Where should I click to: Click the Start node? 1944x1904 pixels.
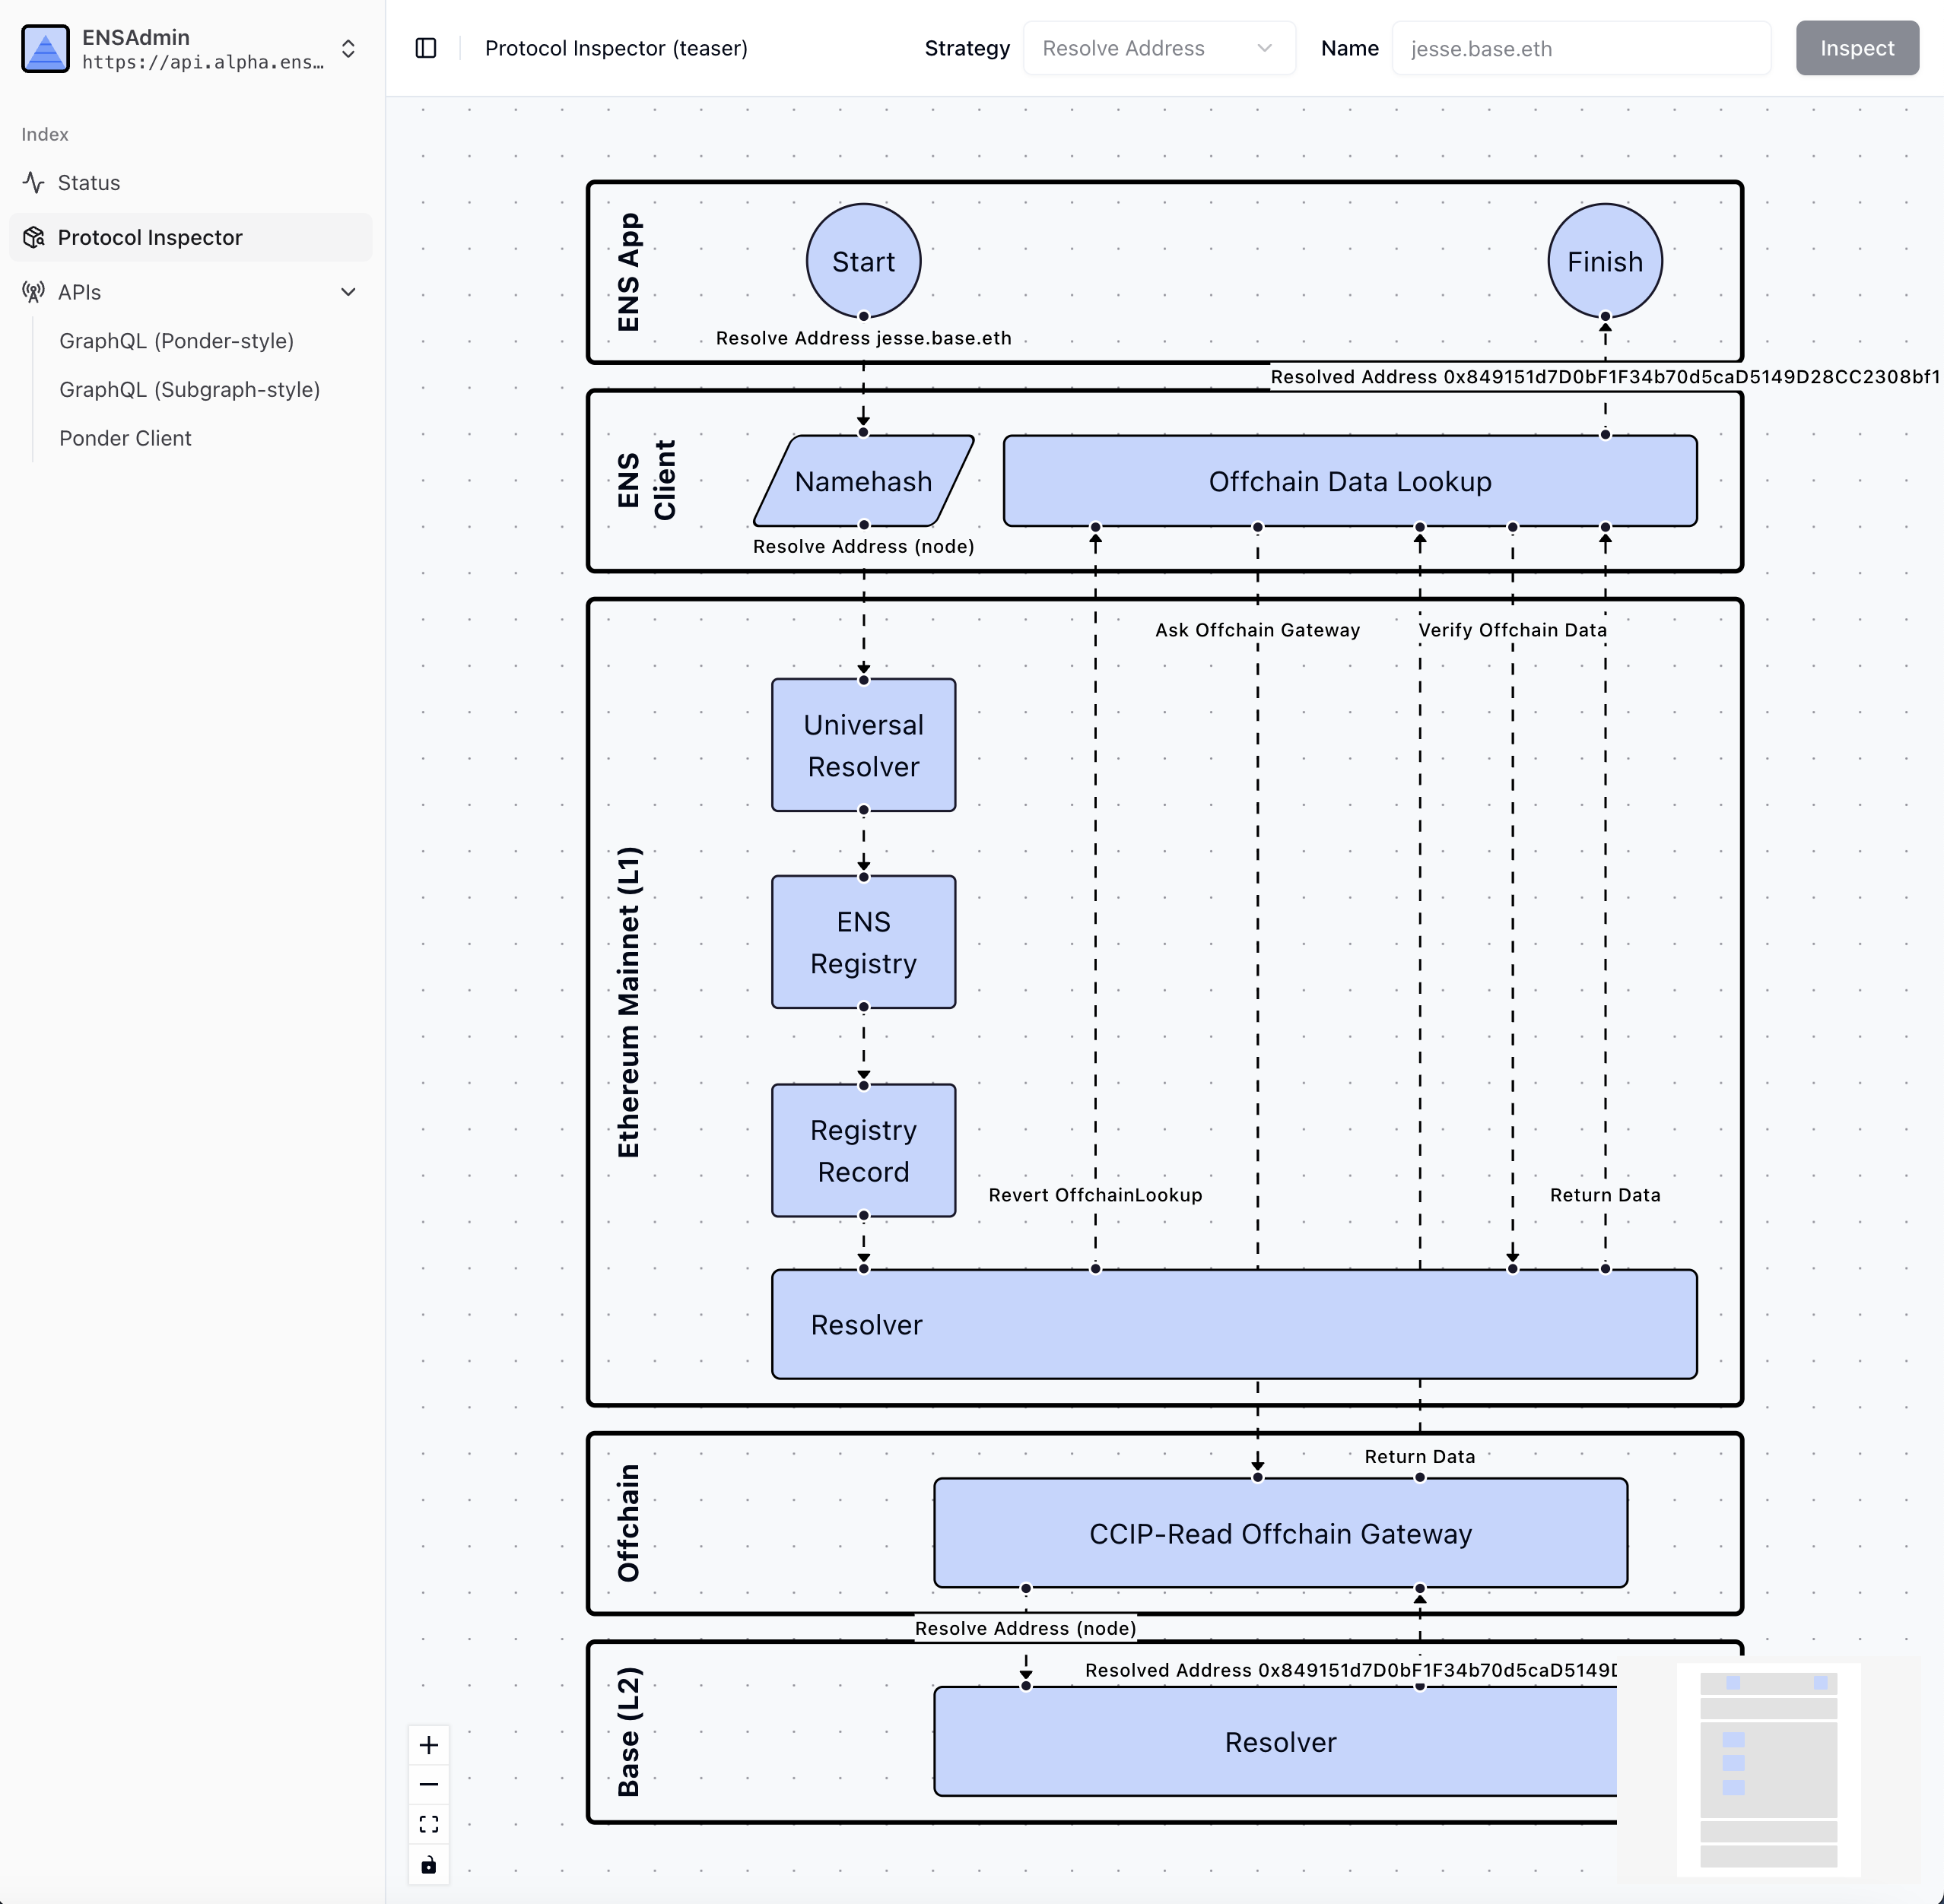[x=864, y=261]
